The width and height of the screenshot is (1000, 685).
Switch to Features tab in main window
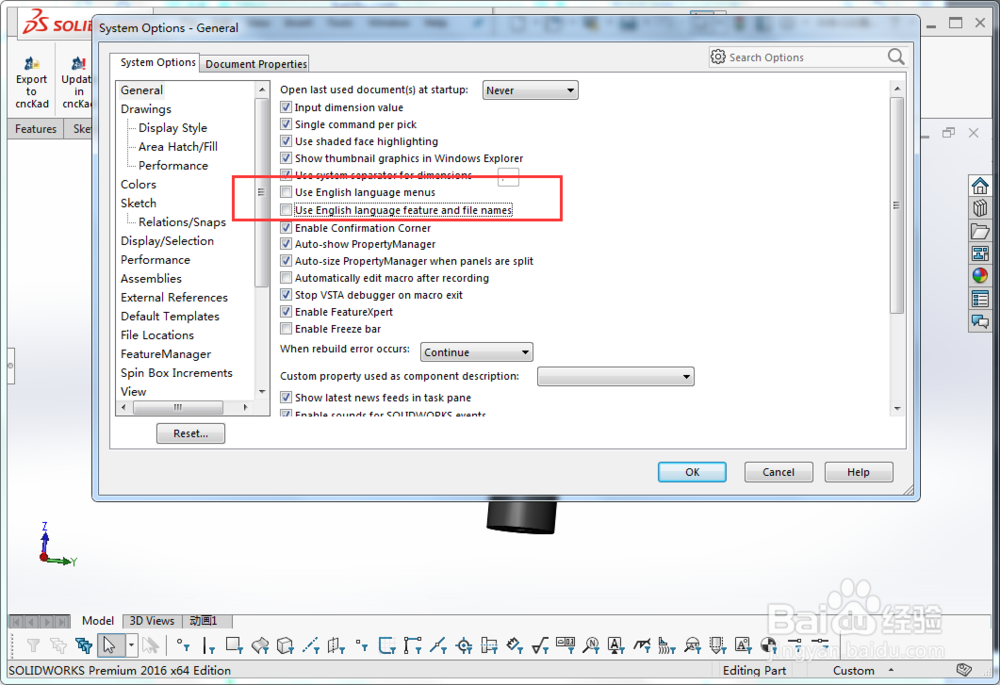(36, 129)
